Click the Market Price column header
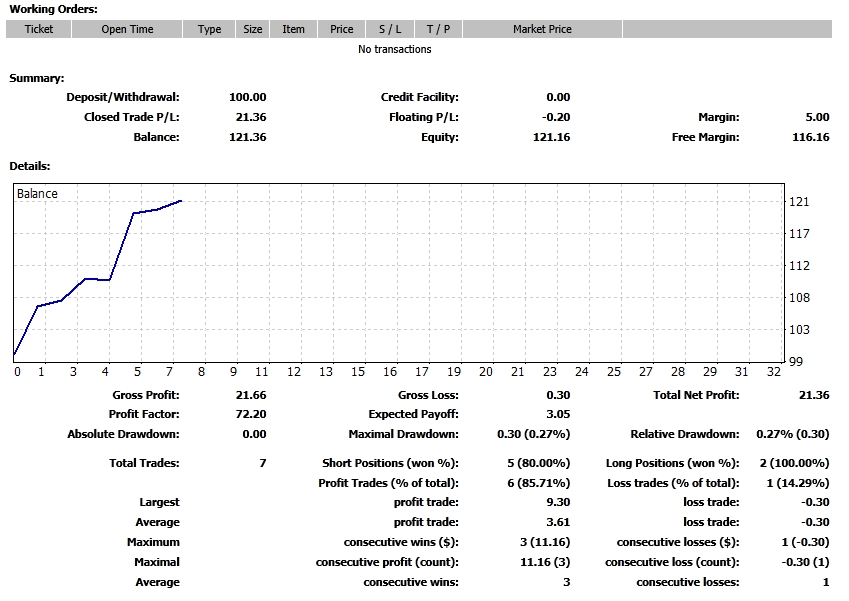The width and height of the screenshot is (849, 601). tap(542, 29)
